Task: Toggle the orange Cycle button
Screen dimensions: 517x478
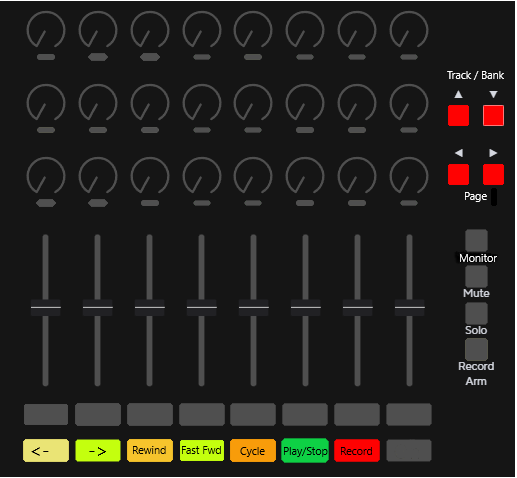Action: pyautogui.click(x=253, y=451)
